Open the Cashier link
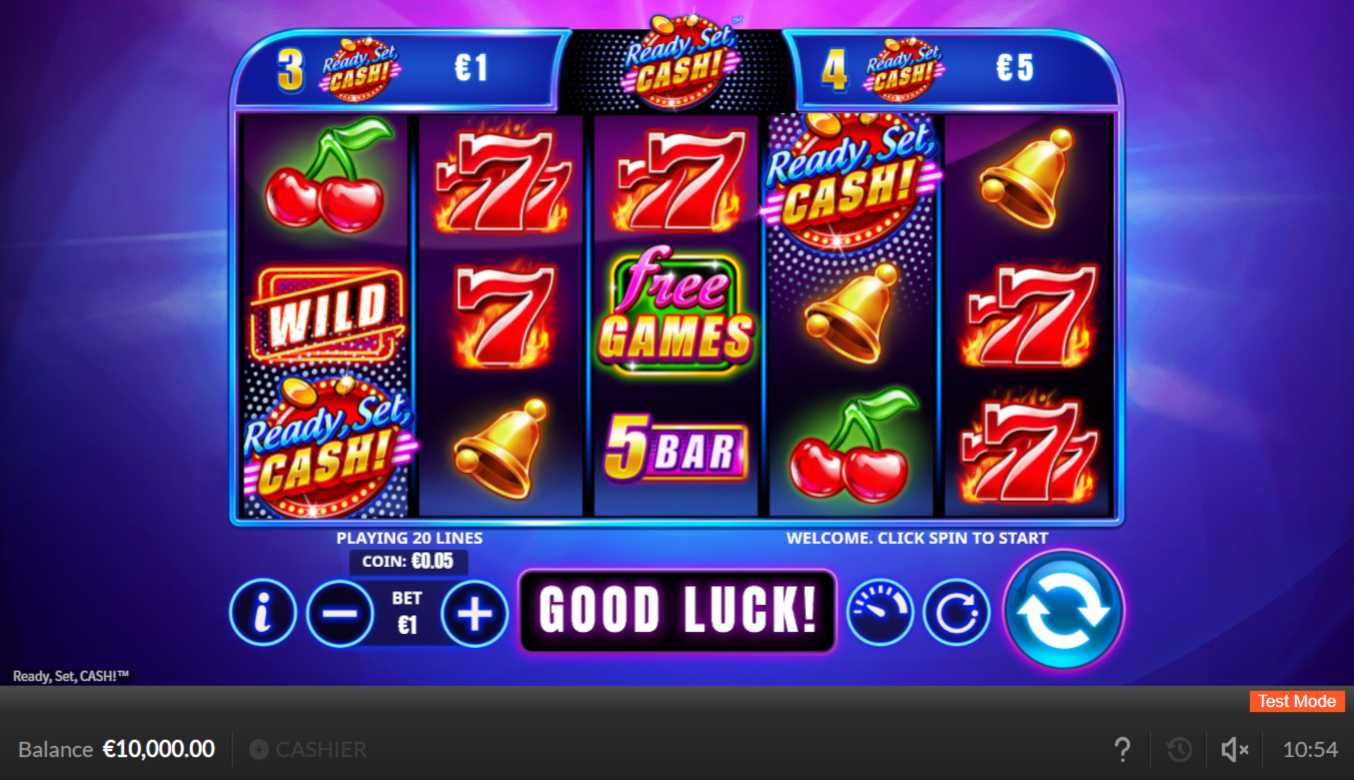The width and height of the screenshot is (1354, 780). [308, 749]
